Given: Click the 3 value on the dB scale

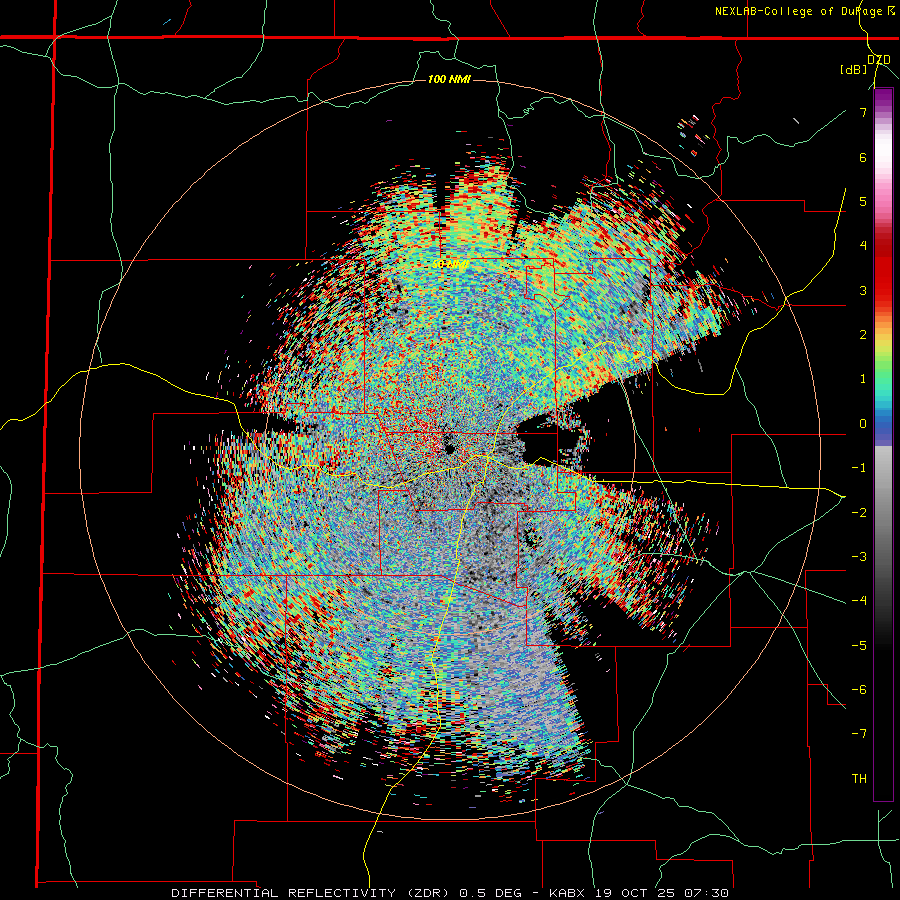Looking at the screenshot, I should (x=863, y=290).
